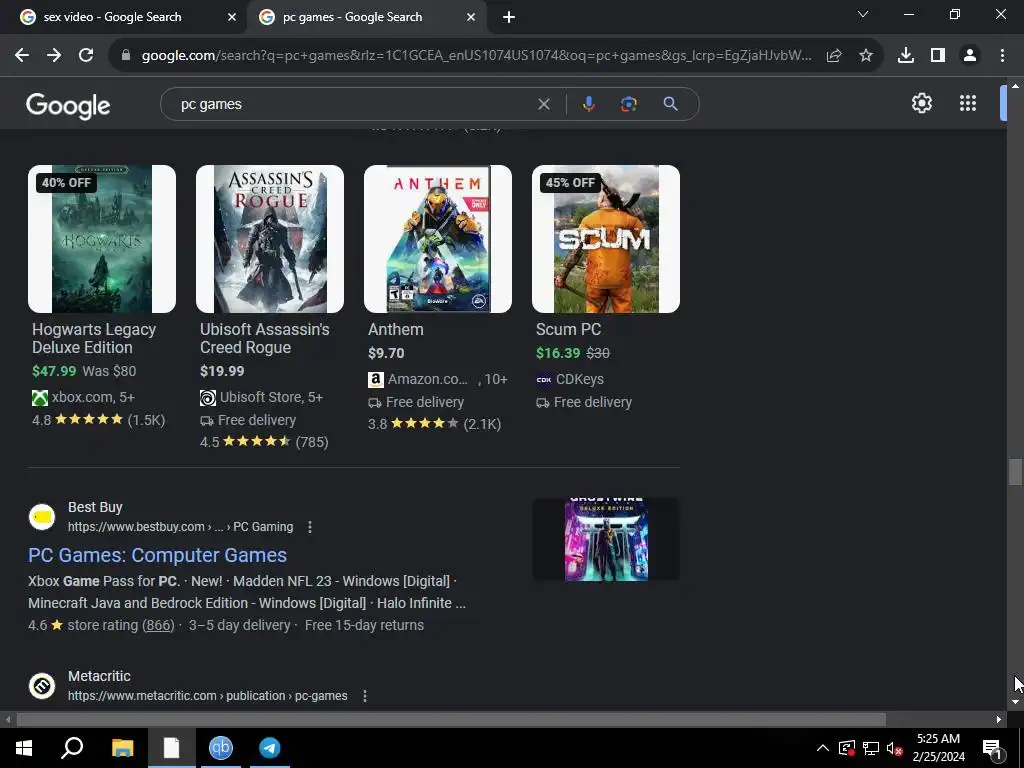Open Chrome downloads icon

(x=906, y=56)
